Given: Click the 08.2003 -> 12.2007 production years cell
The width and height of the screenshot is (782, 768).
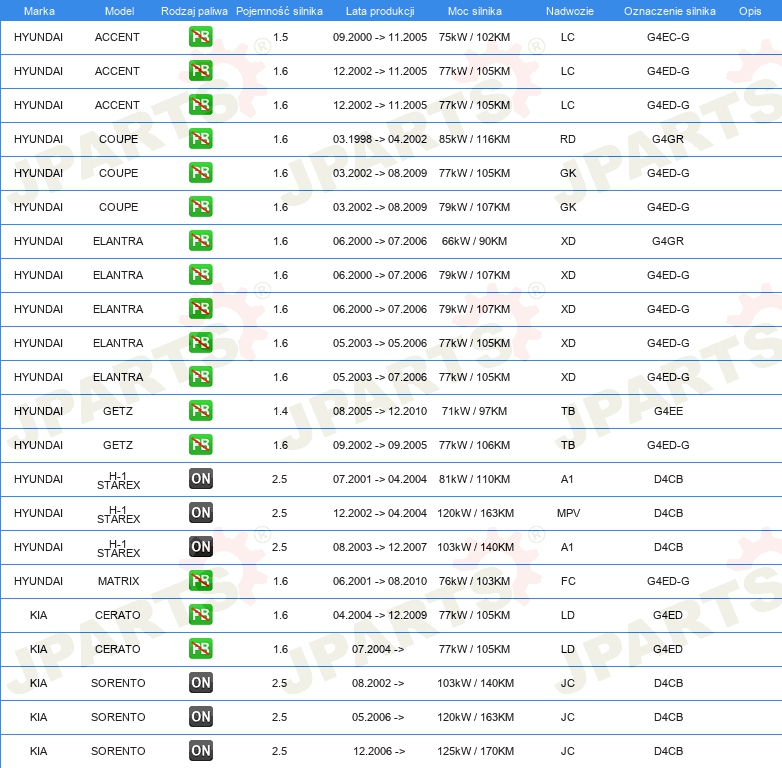Looking at the screenshot, I should coord(380,547).
